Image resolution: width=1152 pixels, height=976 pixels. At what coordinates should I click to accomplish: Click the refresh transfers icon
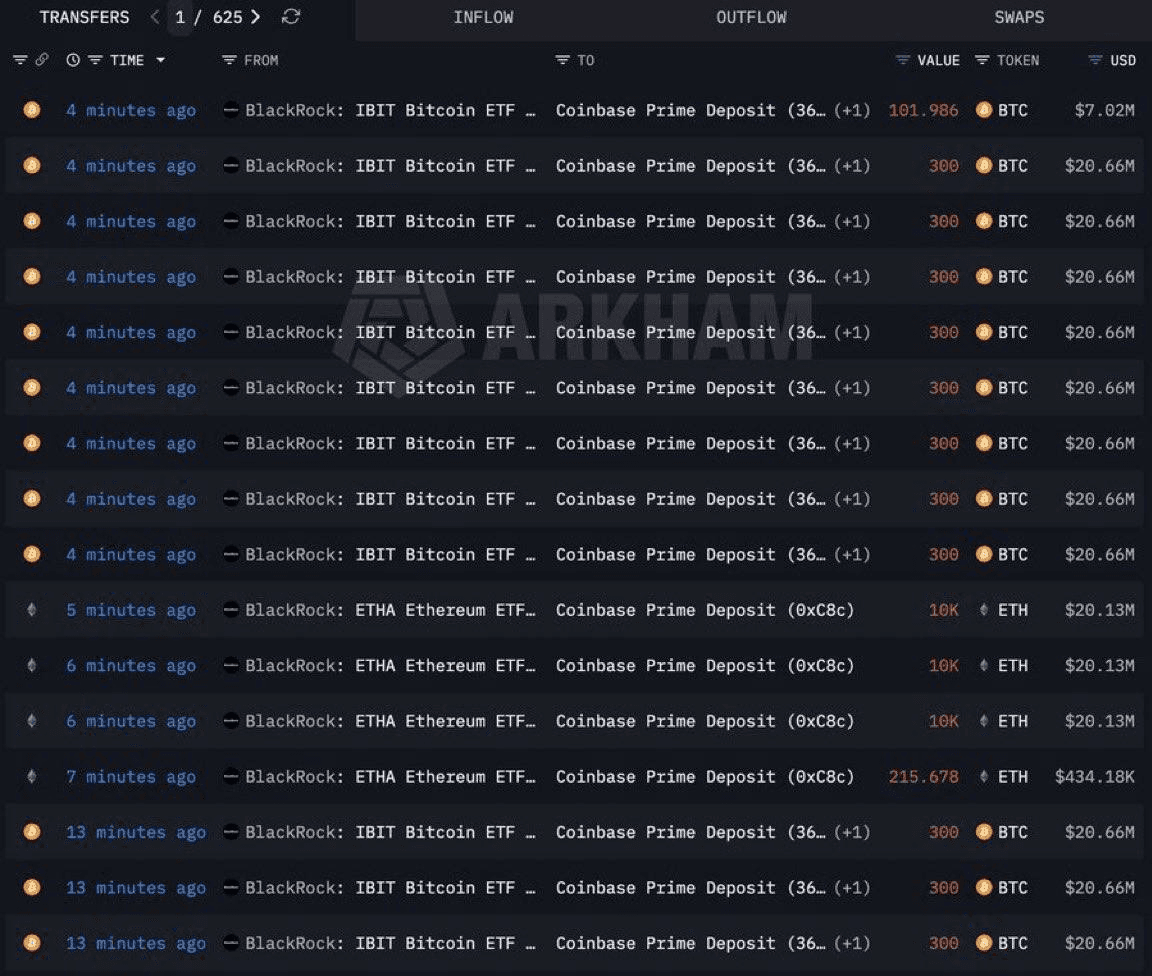pos(291,17)
